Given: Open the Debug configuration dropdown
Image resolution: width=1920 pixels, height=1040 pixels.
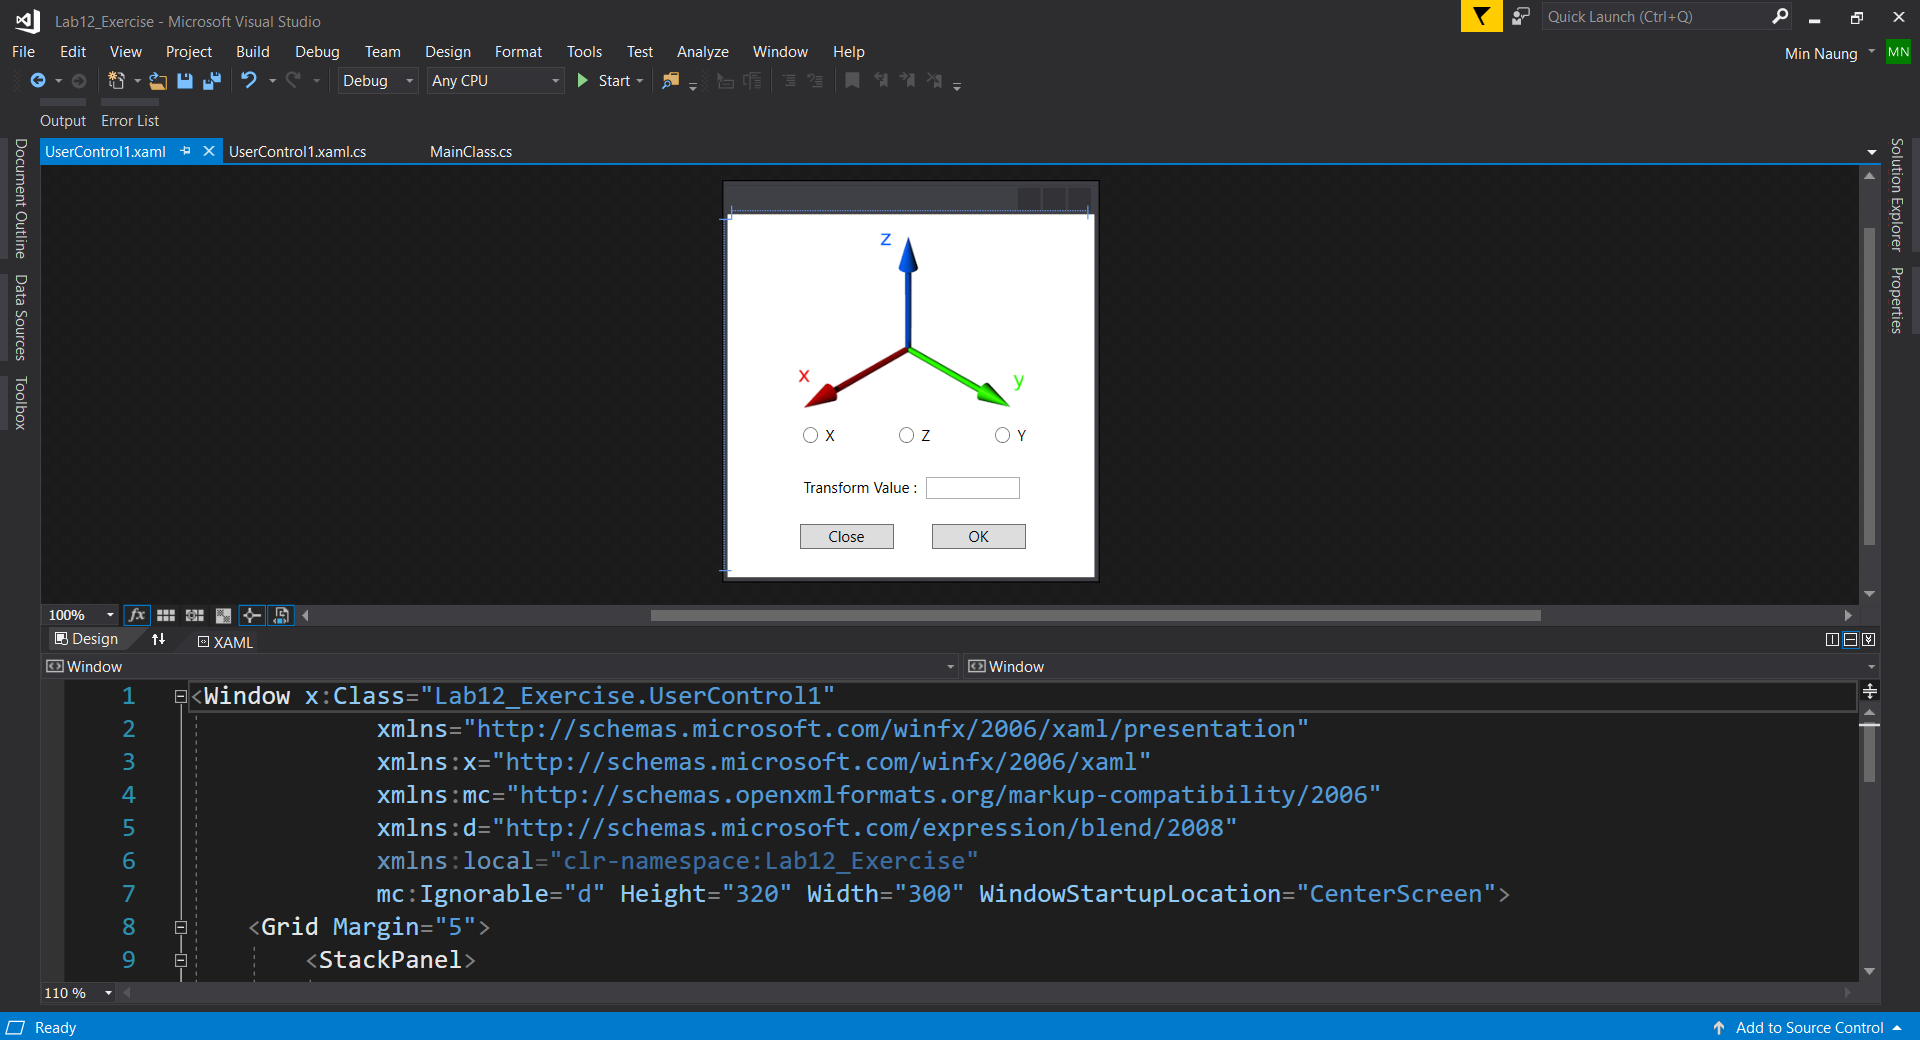Looking at the screenshot, I should click(x=409, y=81).
